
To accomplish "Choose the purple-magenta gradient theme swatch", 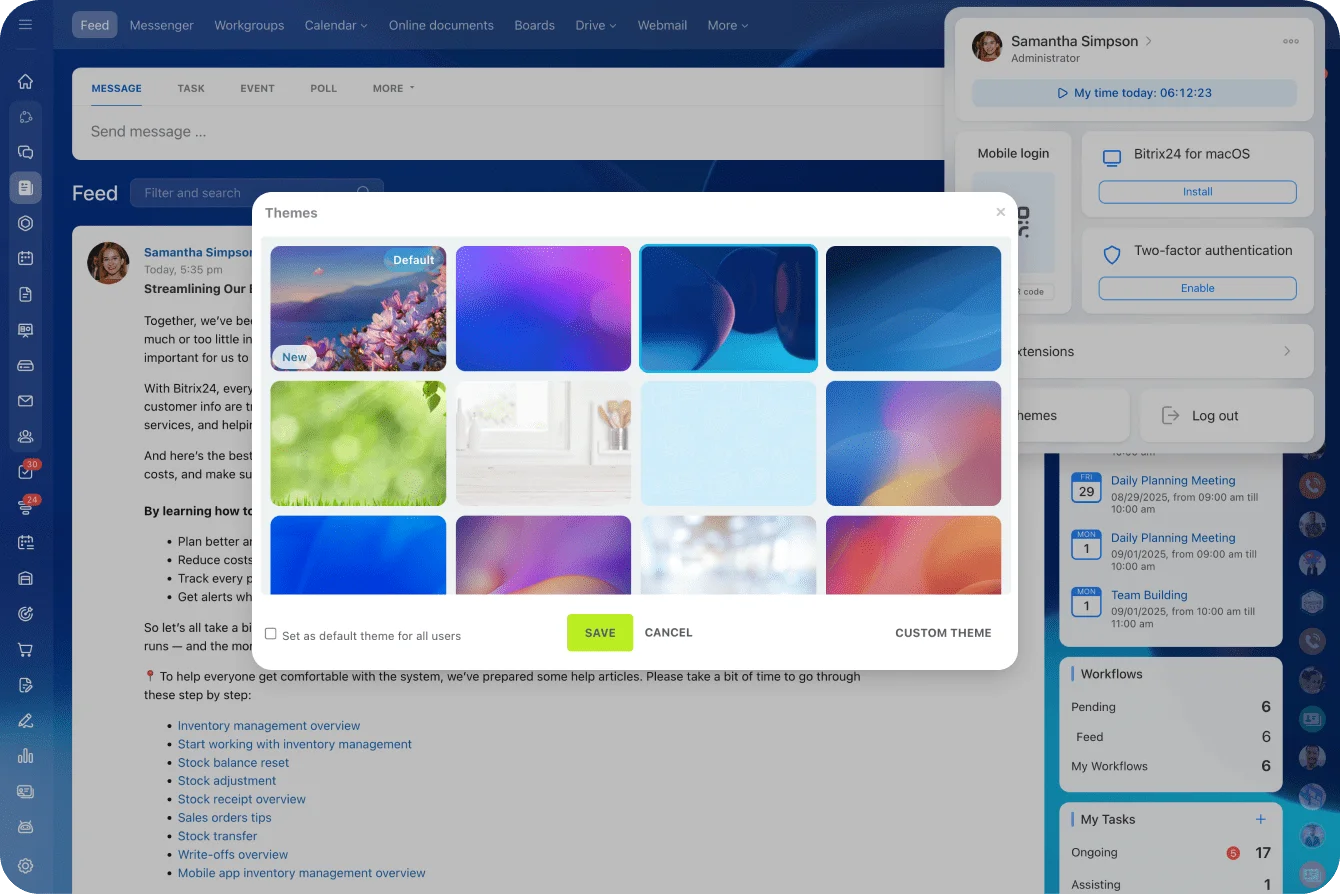I will pyautogui.click(x=543, y=309).
